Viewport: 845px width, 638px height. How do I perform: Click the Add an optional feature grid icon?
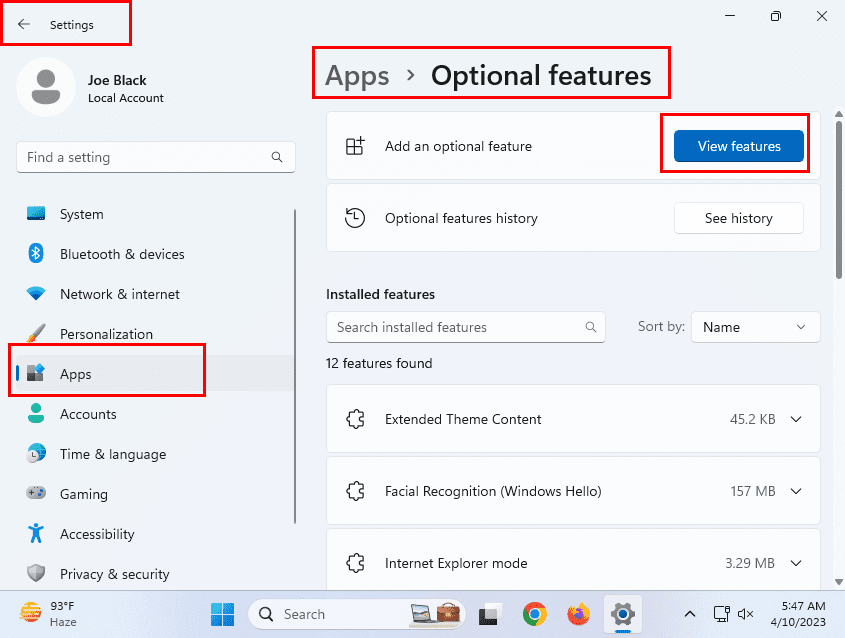pyautogui.click(x=355, y=146)
